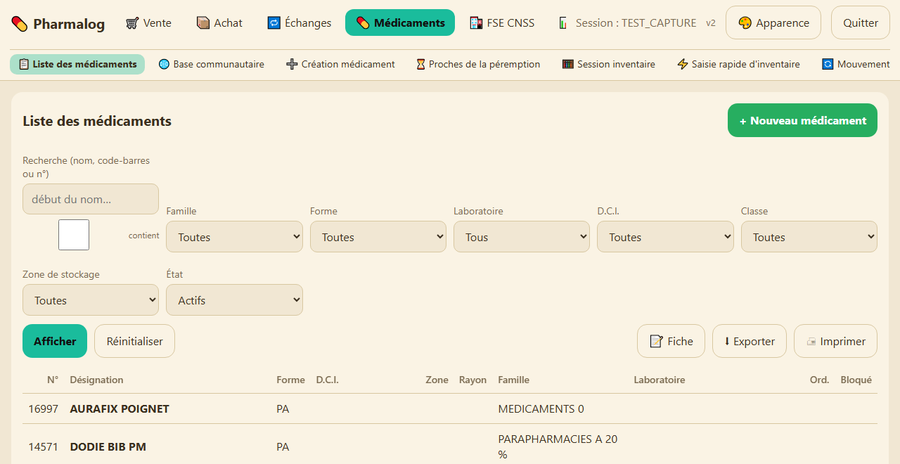Open the Base communautaire sub-tab

212,64
